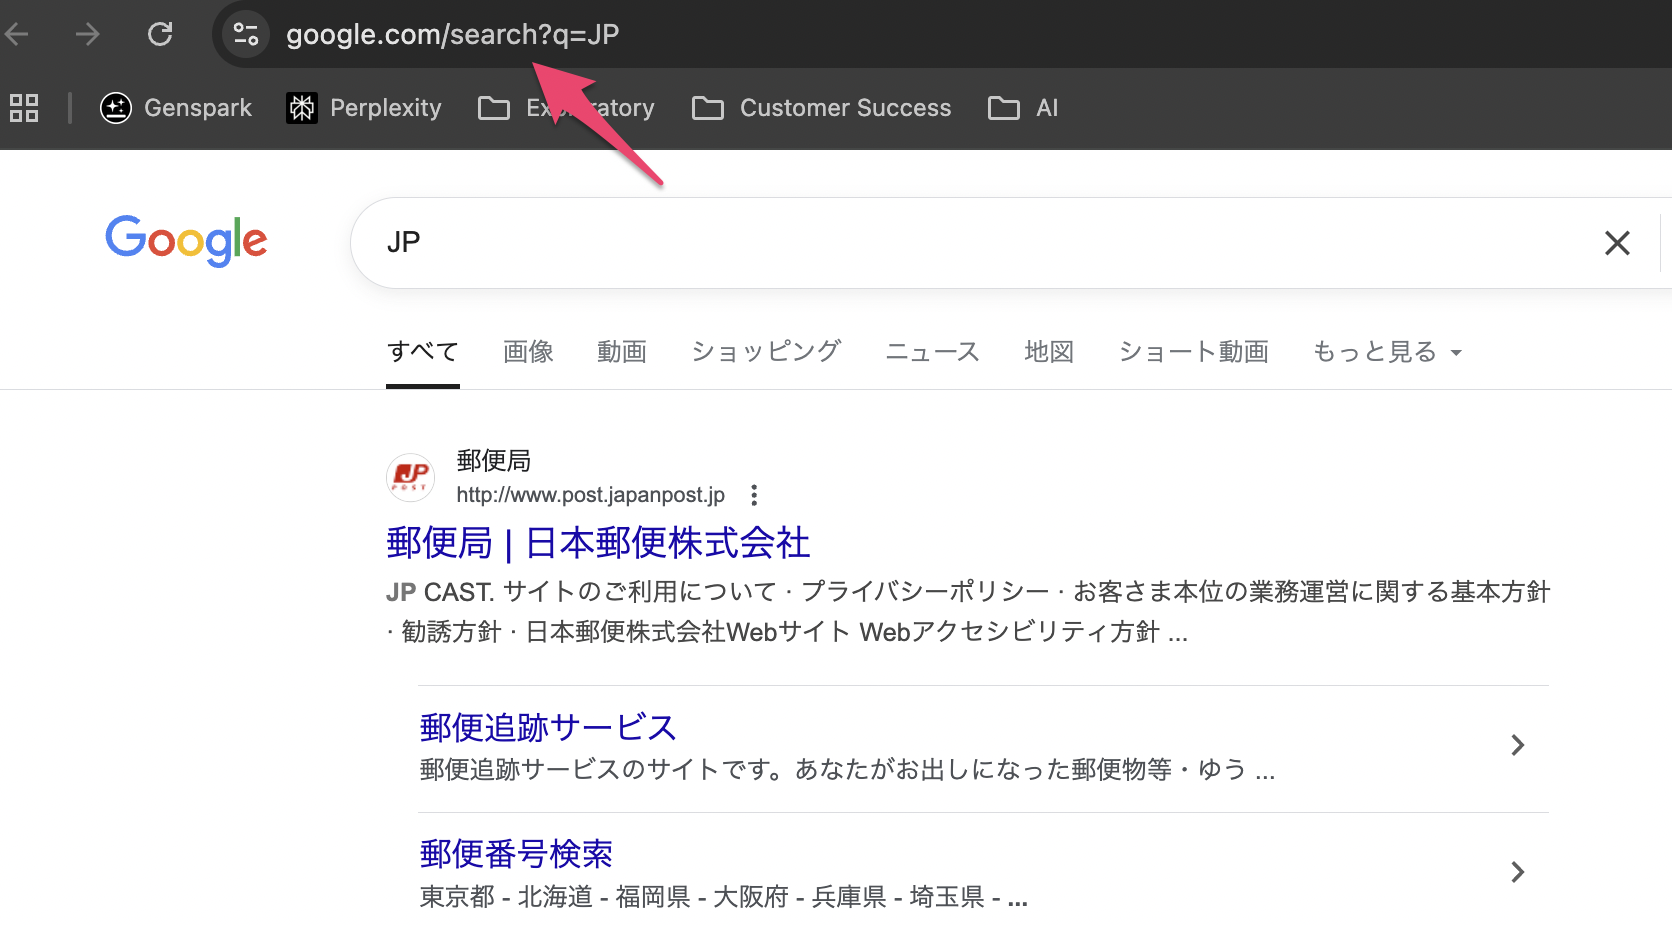Go back to the previous page

[x=17, y=35]
